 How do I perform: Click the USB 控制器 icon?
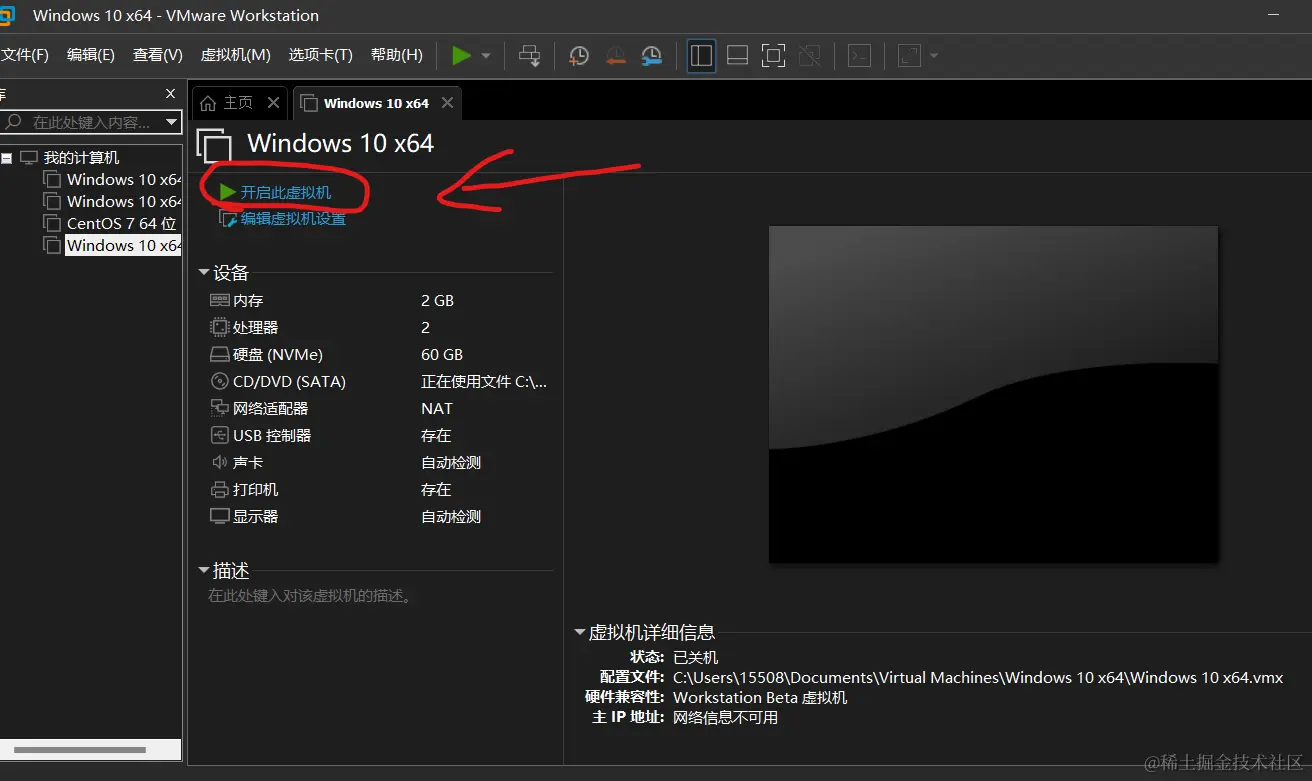coord(219,435)
